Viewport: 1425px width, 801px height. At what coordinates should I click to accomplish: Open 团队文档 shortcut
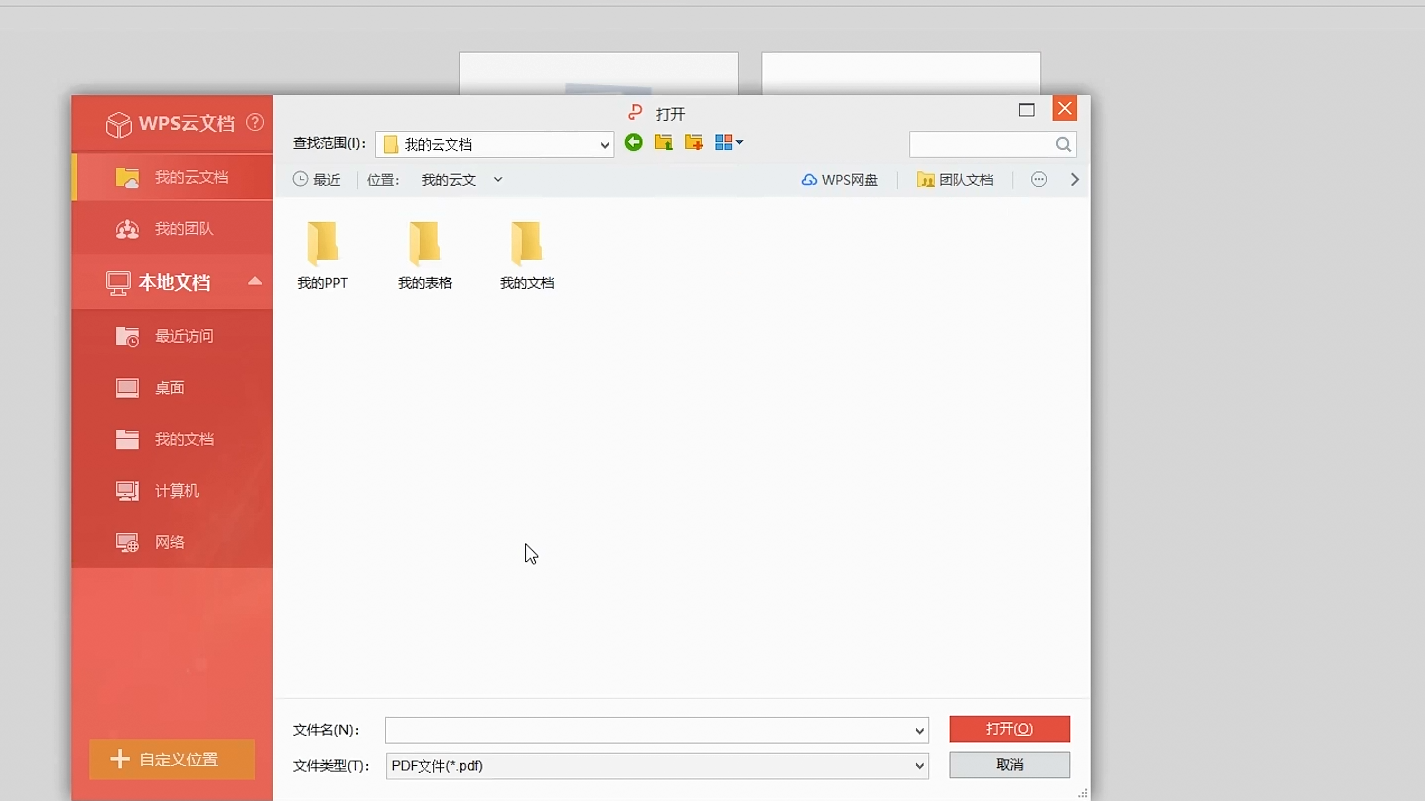[x=955, y=180]
